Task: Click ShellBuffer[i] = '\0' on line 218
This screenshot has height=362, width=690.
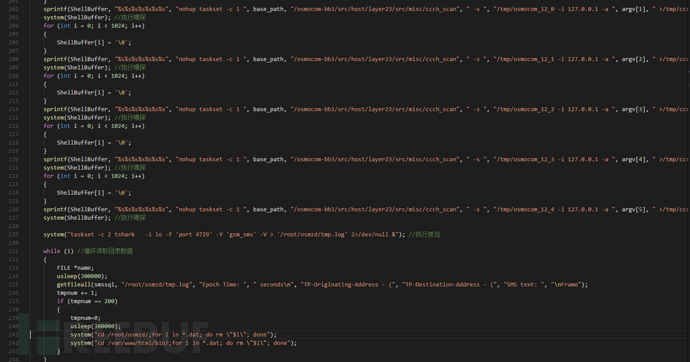Action: pyautogui.click(x=94, y=143)
